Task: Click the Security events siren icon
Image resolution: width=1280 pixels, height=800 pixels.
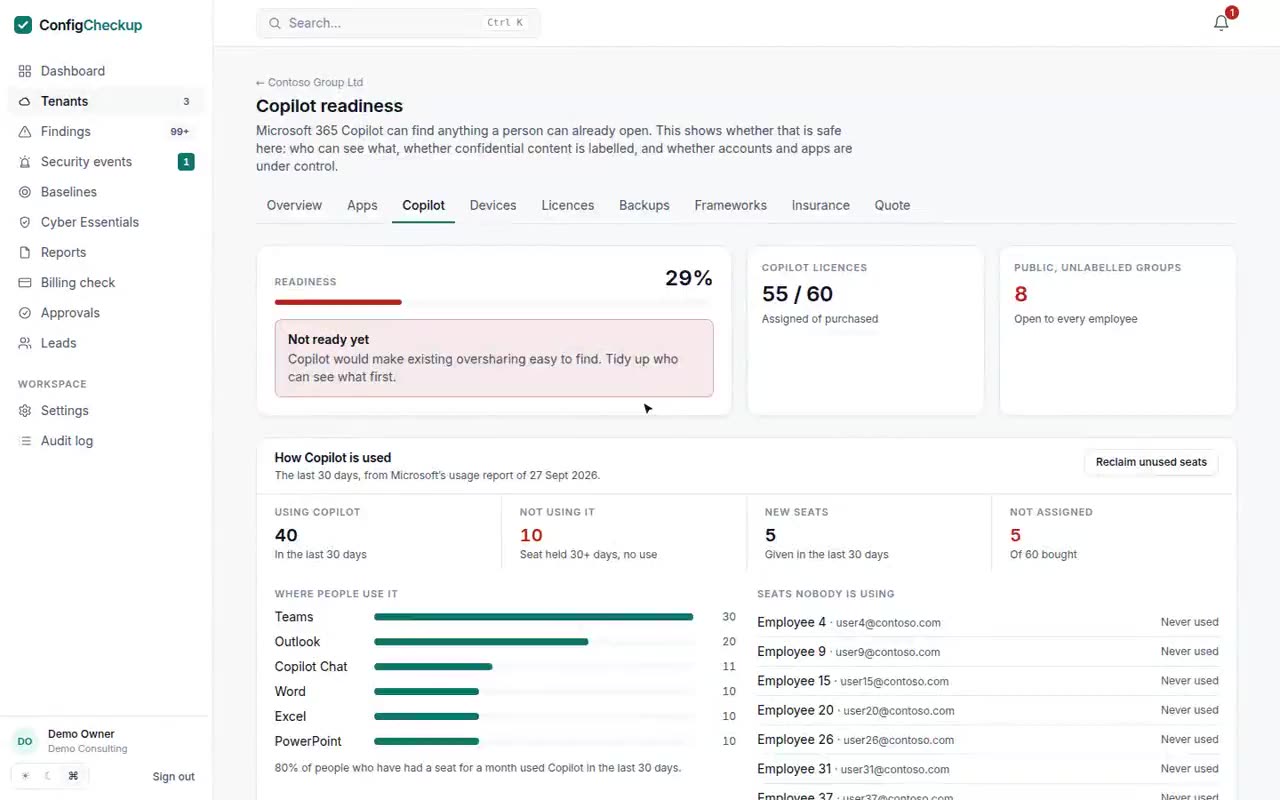Action: point(25,162)
